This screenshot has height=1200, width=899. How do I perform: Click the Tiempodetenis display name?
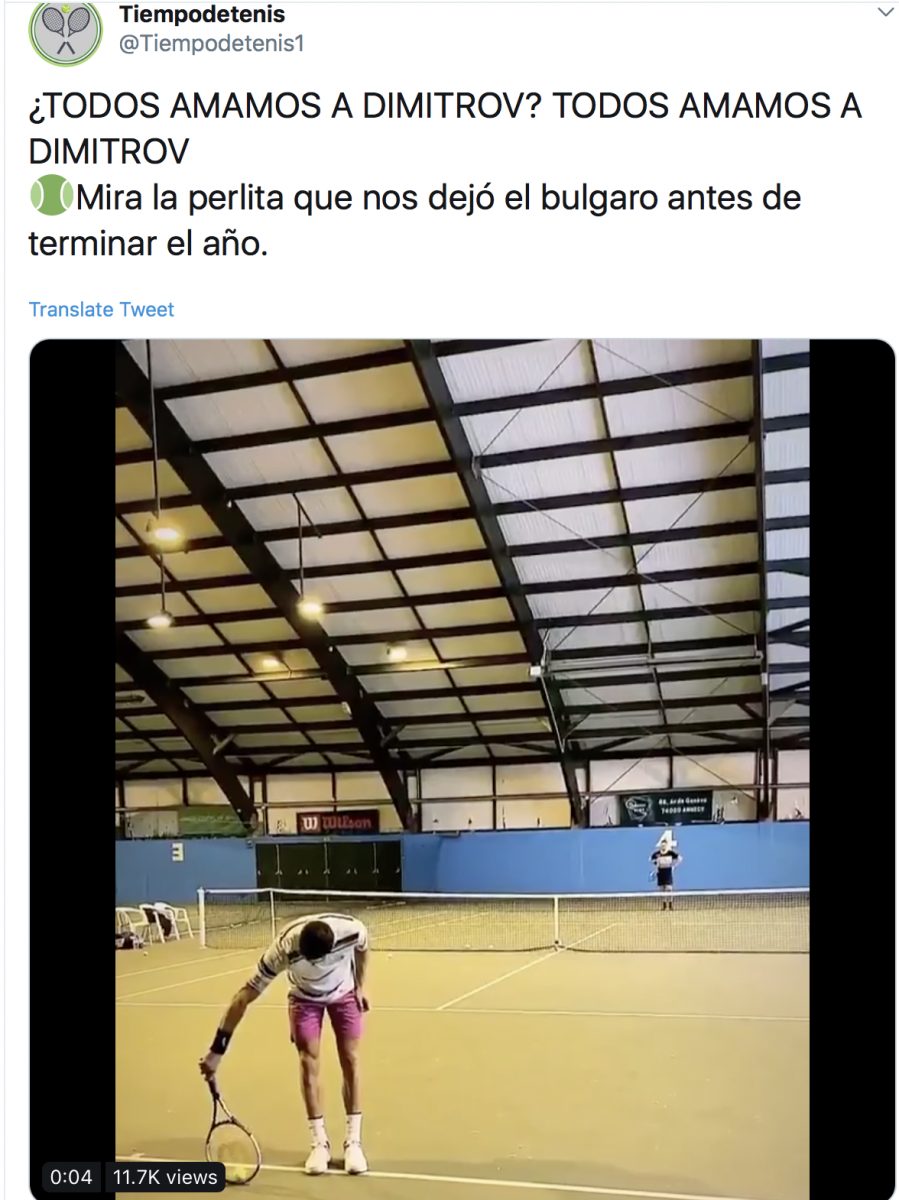[x=201, y=14]
